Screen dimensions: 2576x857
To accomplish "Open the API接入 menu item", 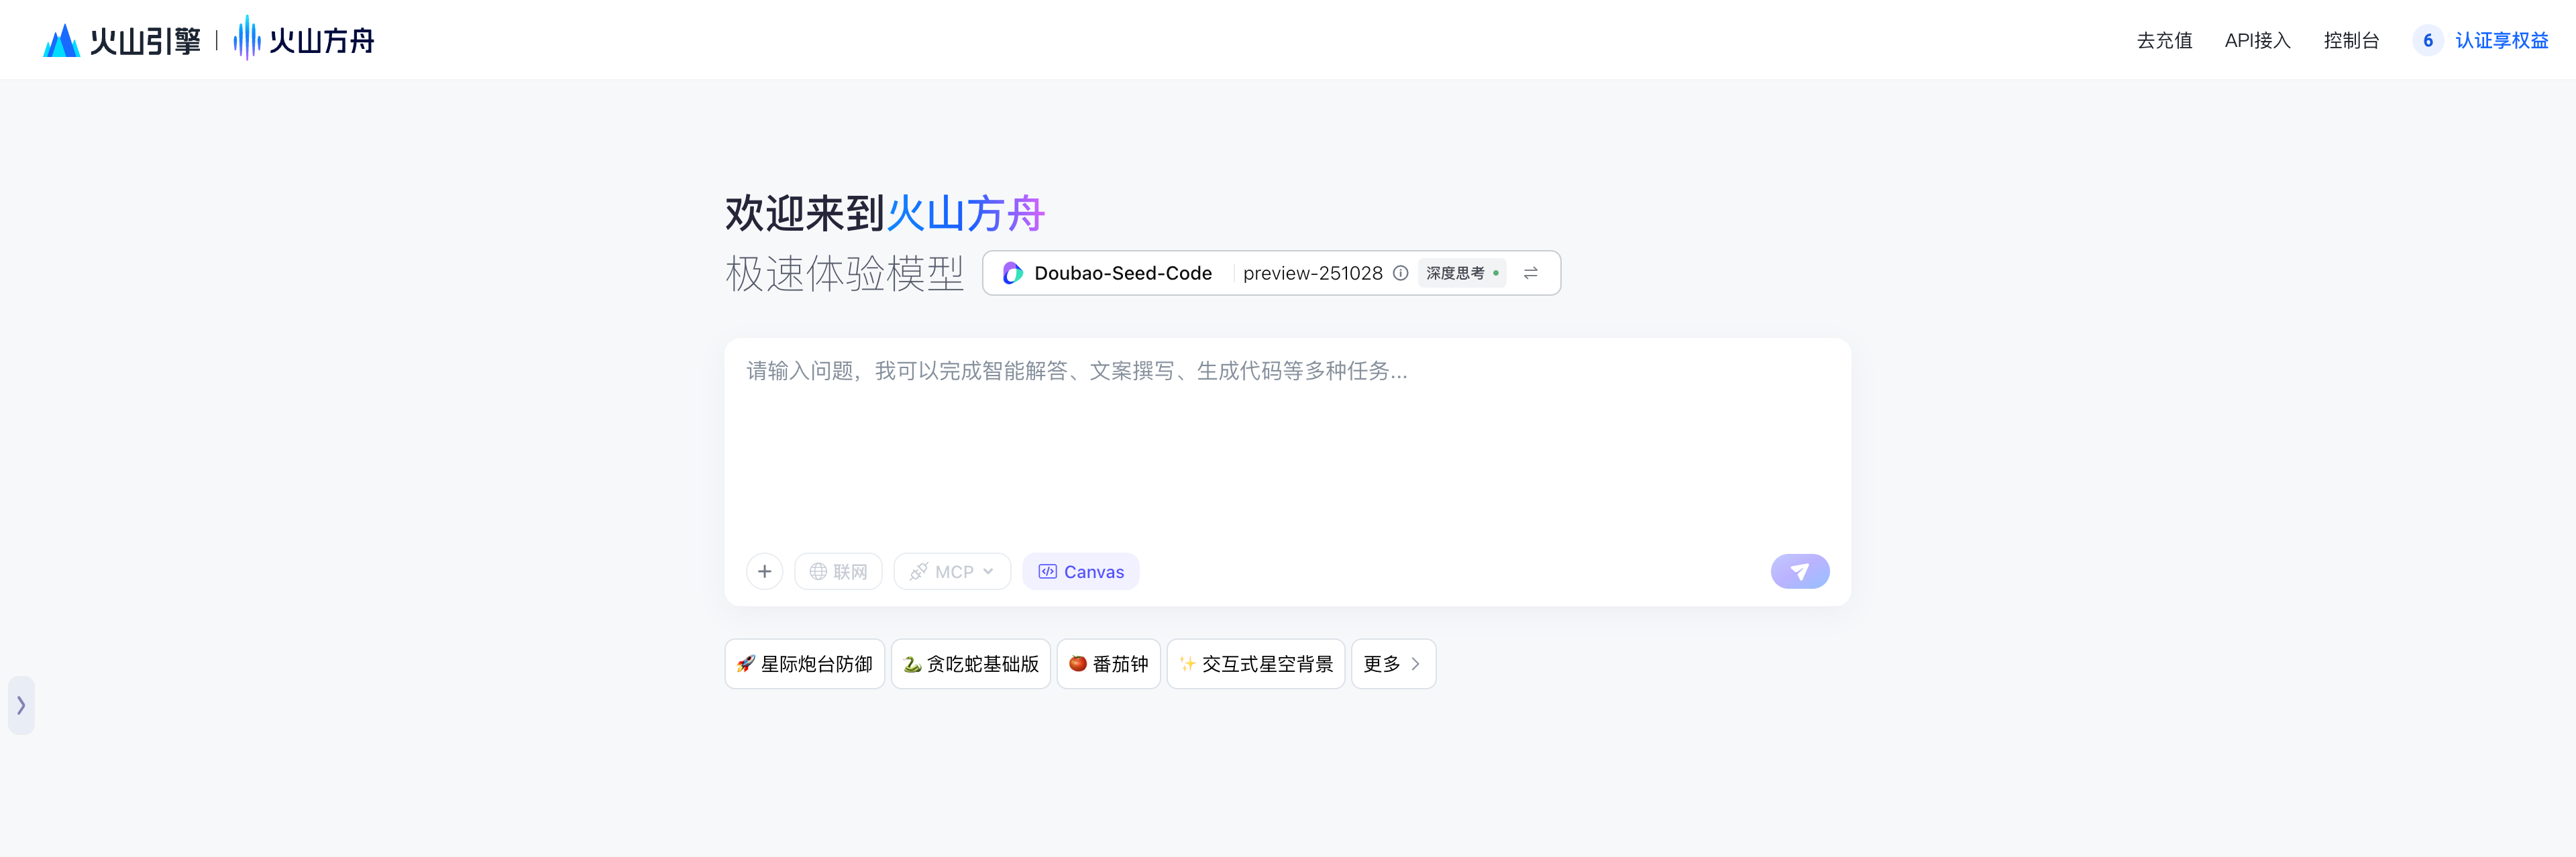I will tap(2257, 40).
